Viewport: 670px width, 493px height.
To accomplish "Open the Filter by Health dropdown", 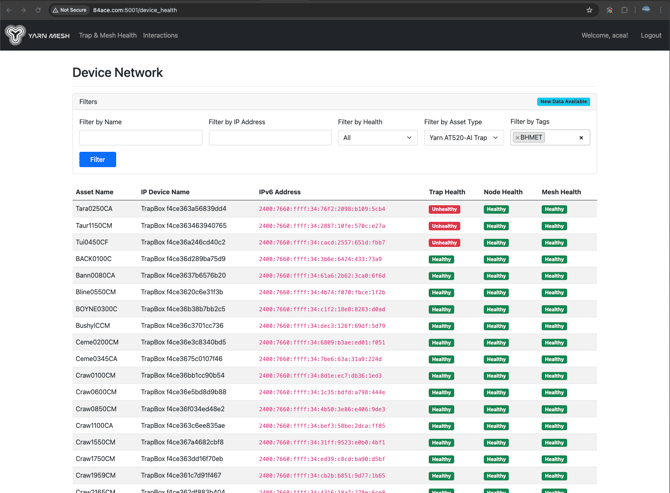I will 377,138.
